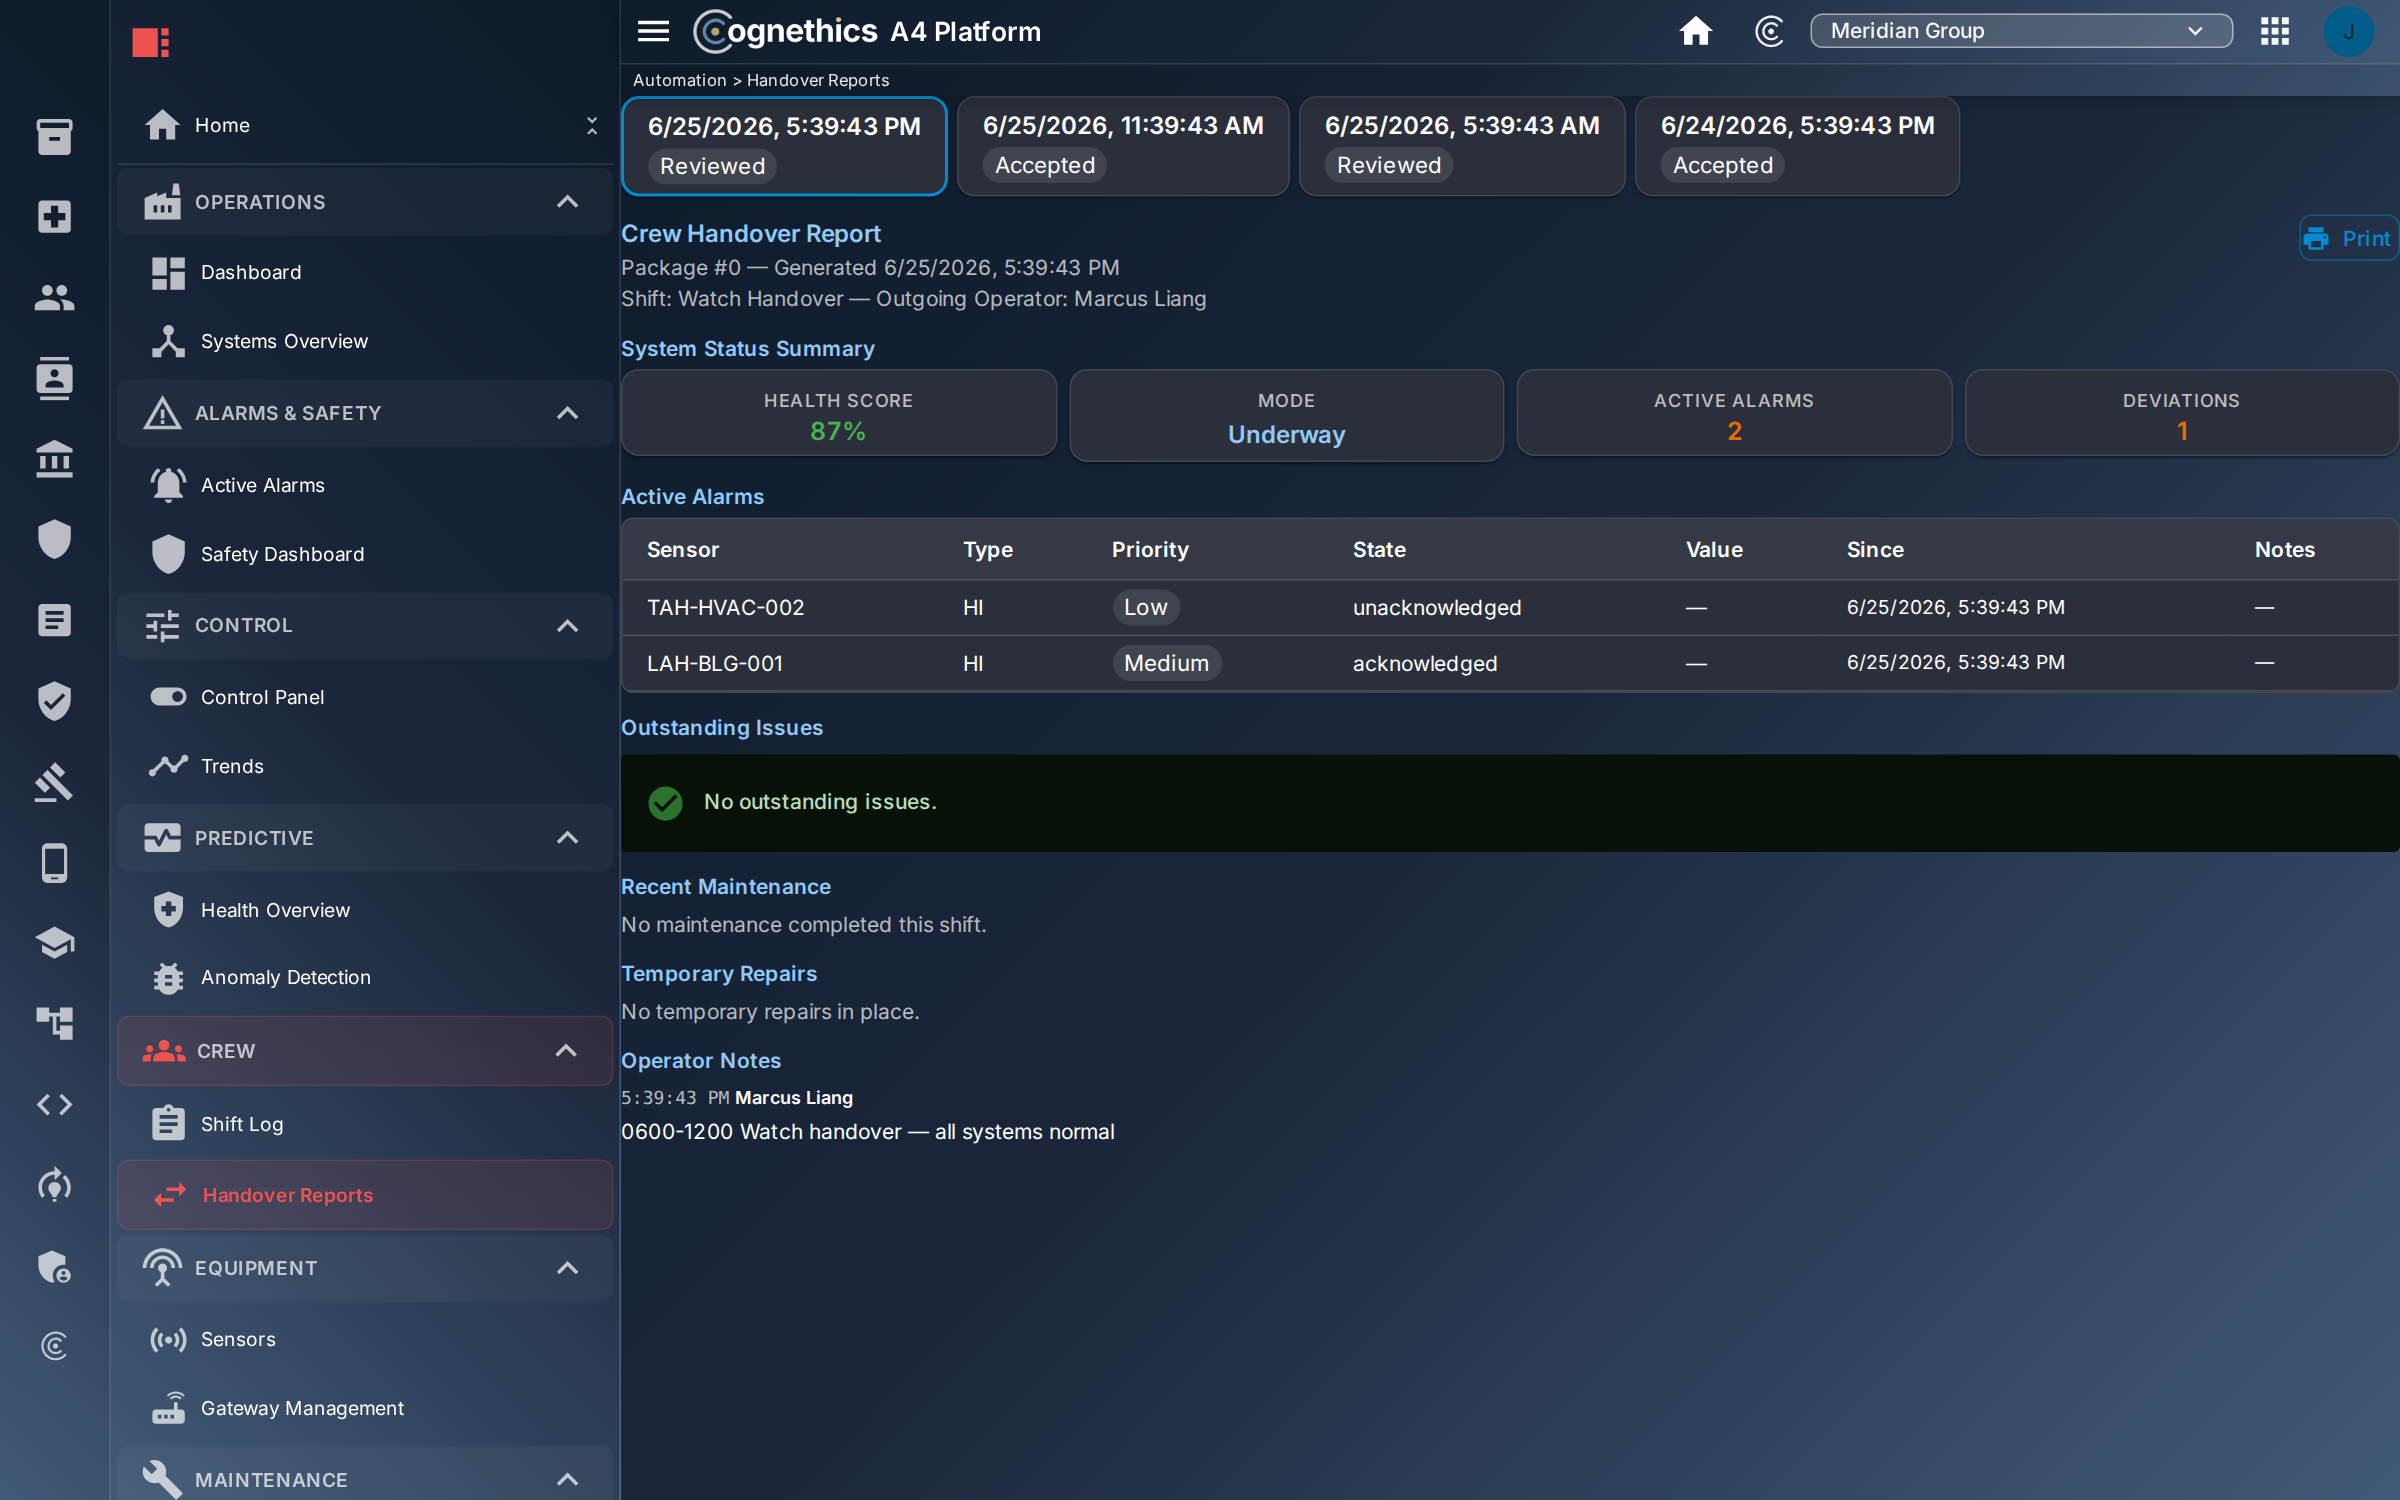
Task: Open the Meridian Group dropdown
Action: [x=2020, y=31]
